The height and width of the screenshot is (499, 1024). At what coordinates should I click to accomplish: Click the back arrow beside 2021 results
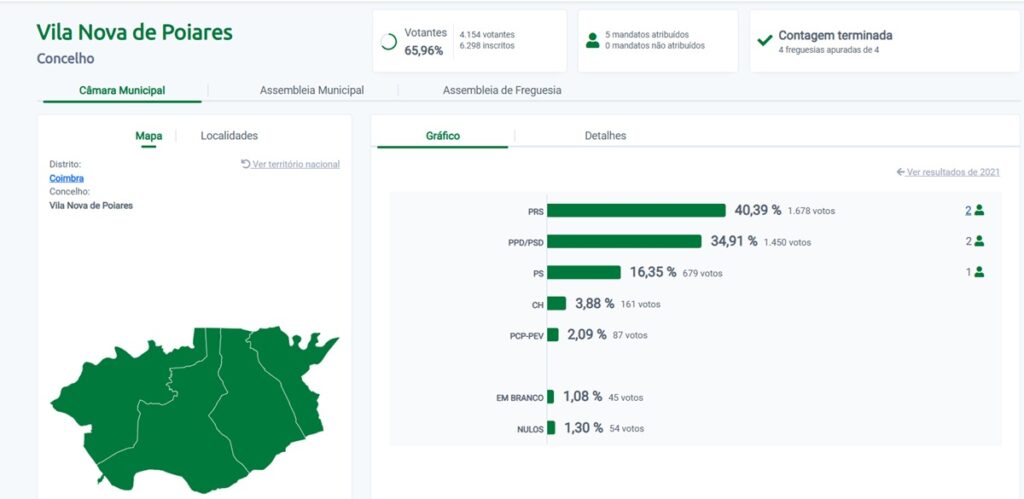(x=901, y=172)
